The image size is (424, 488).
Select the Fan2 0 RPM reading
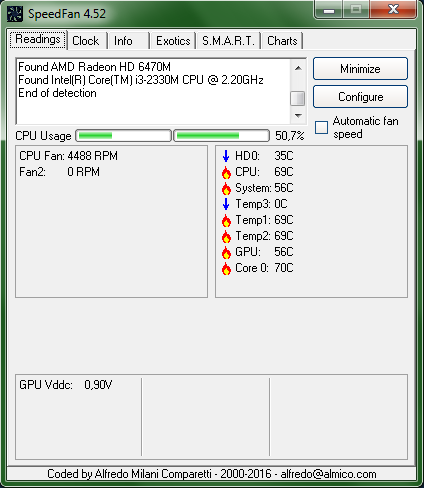[x=59, y=172]
